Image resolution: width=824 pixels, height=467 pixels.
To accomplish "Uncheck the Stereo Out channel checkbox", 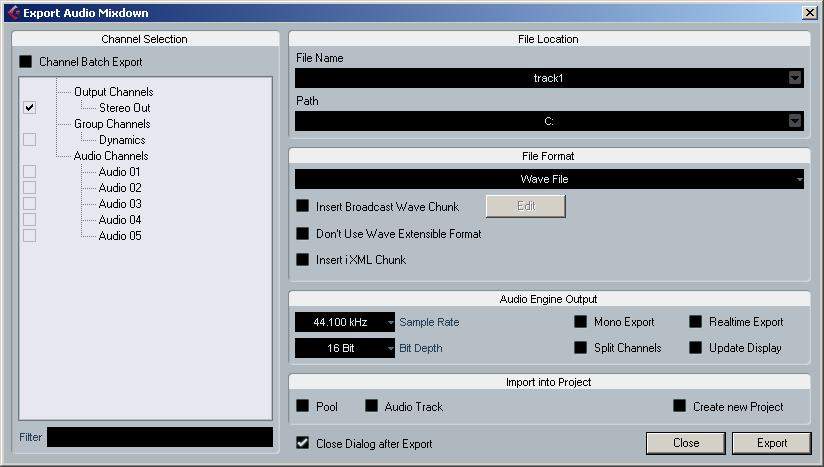I will click(x=29, y=108).
